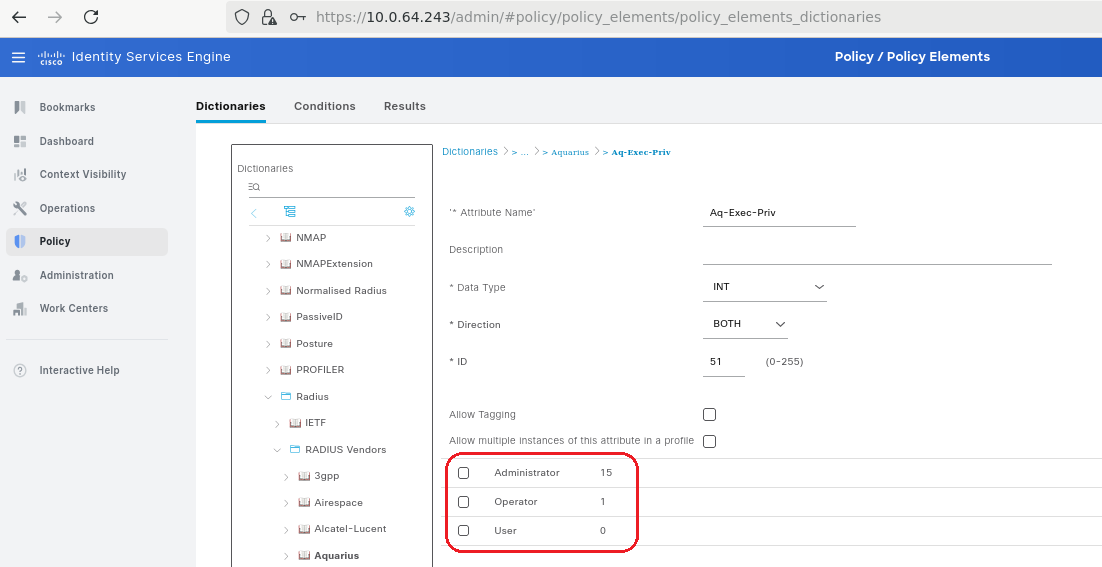1102x567 pixels.
Task: Switch to the Conditions tab
Action: coord(325,106)
